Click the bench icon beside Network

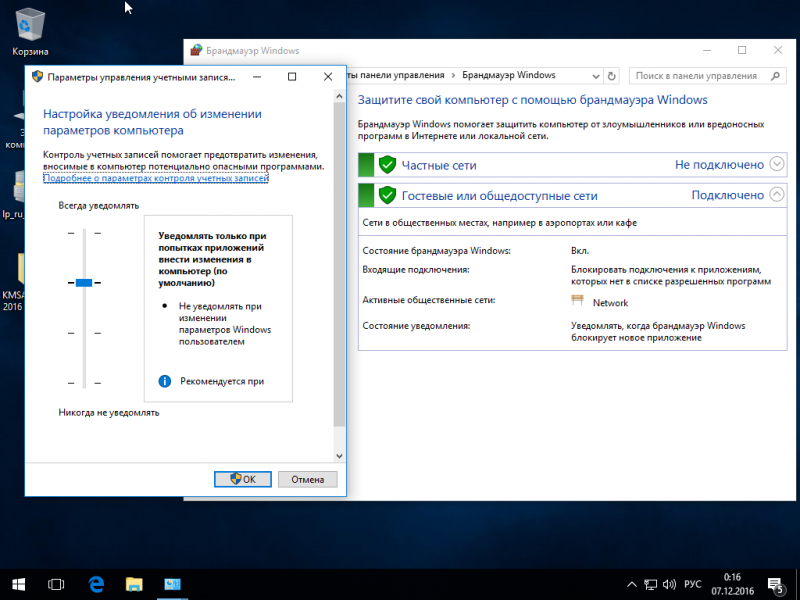577,300
